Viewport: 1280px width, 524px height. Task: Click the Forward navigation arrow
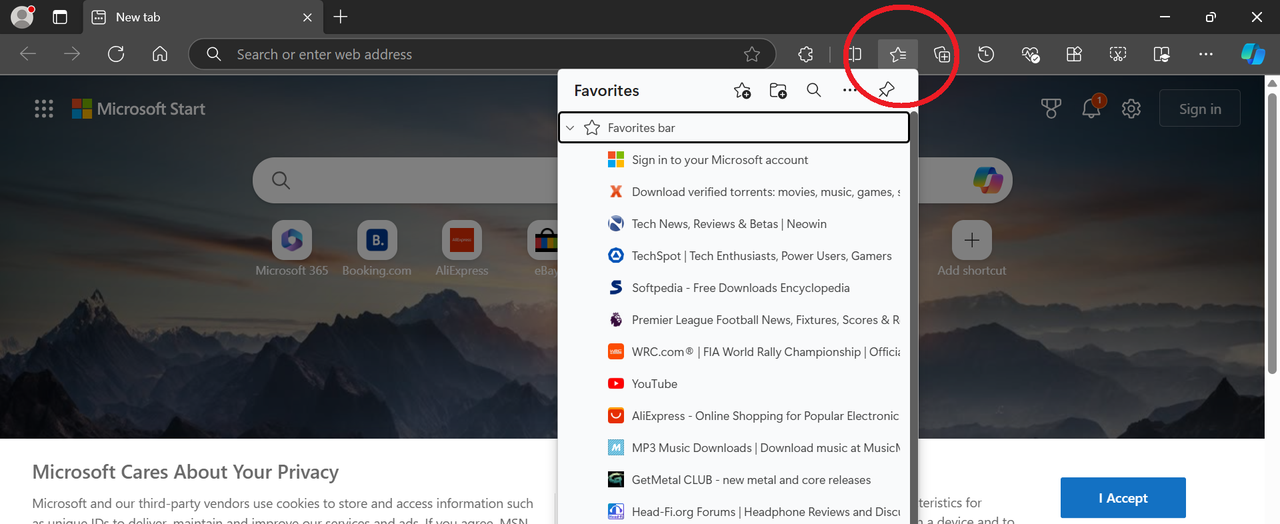click(72, 54)
